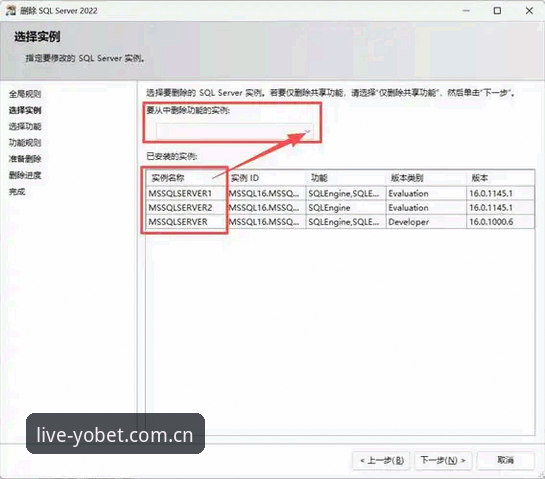Click the SQL Server setup title bar icon

[x=10, y=10]
